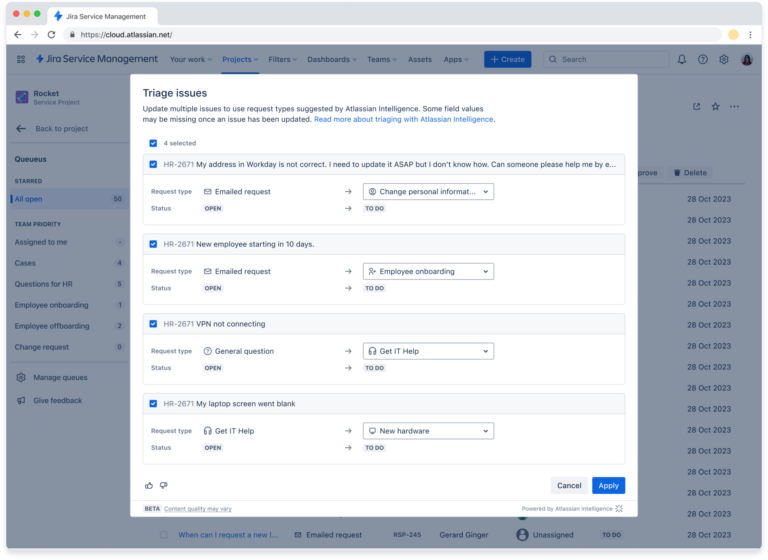Click the Jira Service Management logo
The width and height of the screenshot is (768, 560).
click(x=97, y=59)
